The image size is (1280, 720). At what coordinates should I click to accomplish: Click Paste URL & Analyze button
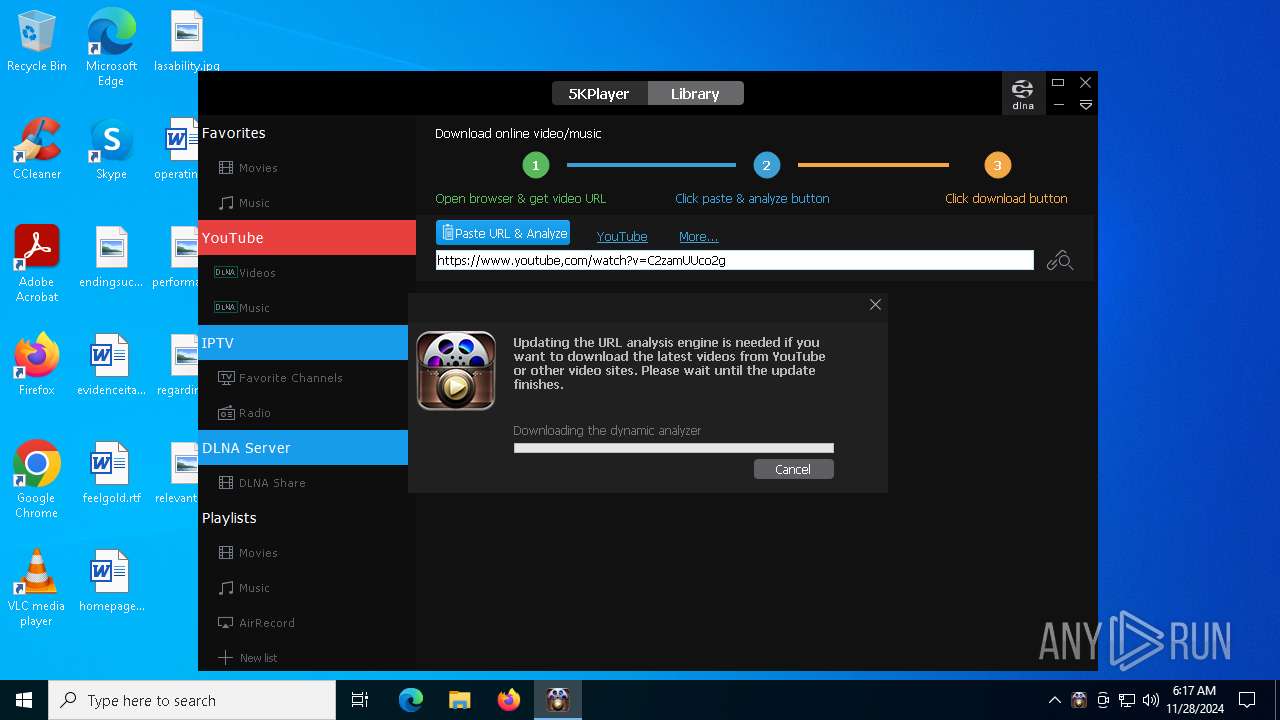(503, 233)
